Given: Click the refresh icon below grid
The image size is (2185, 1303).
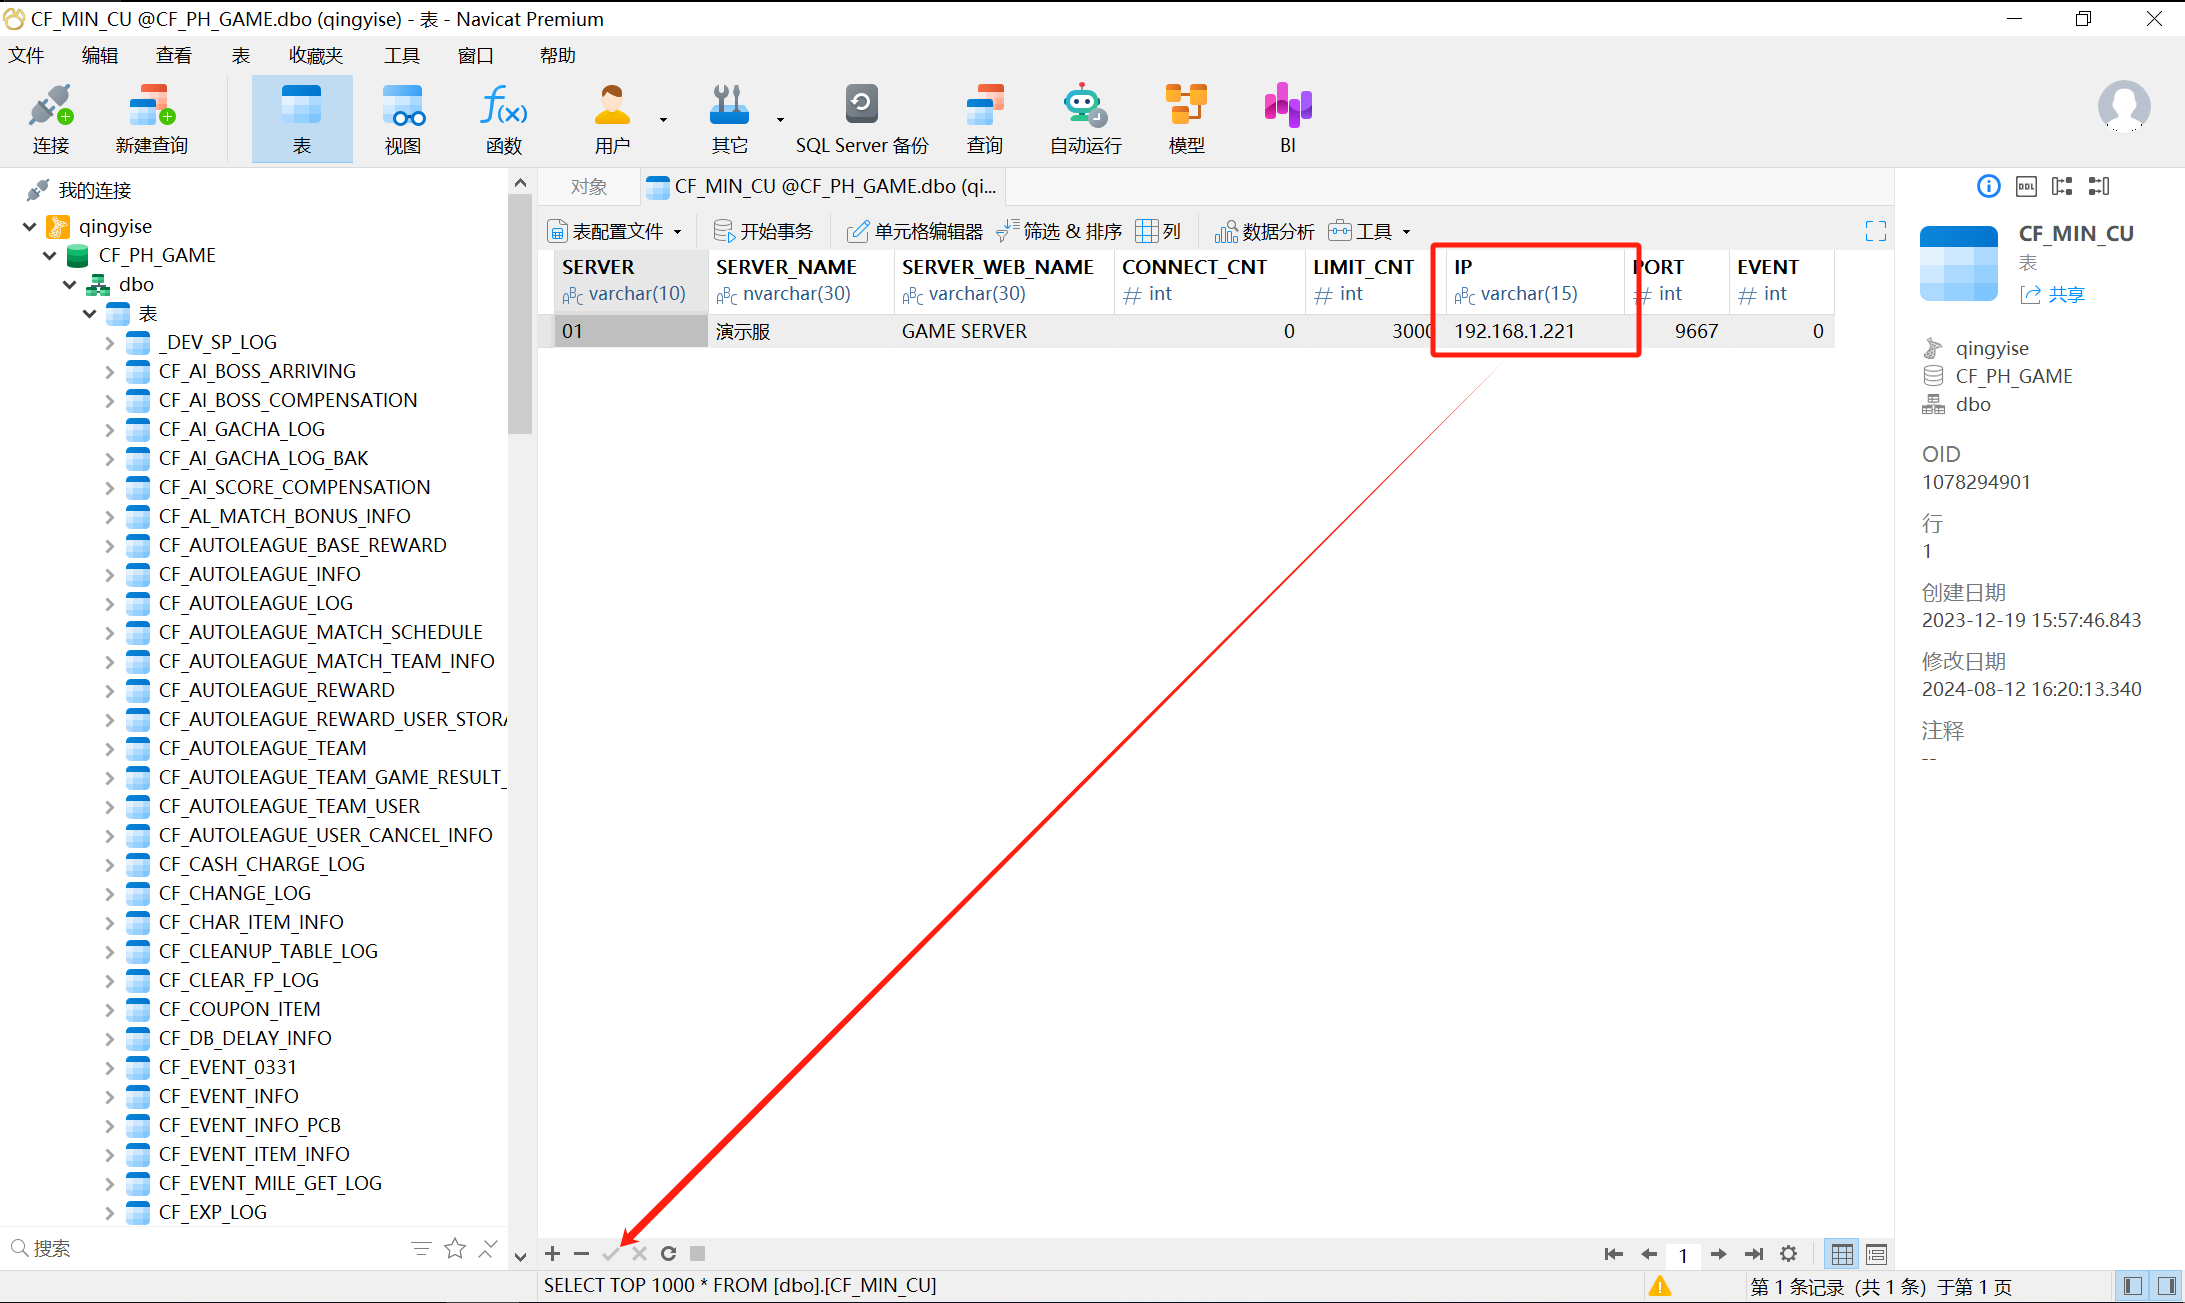Looking at the screenshot, I should (x=668, y=1253).
